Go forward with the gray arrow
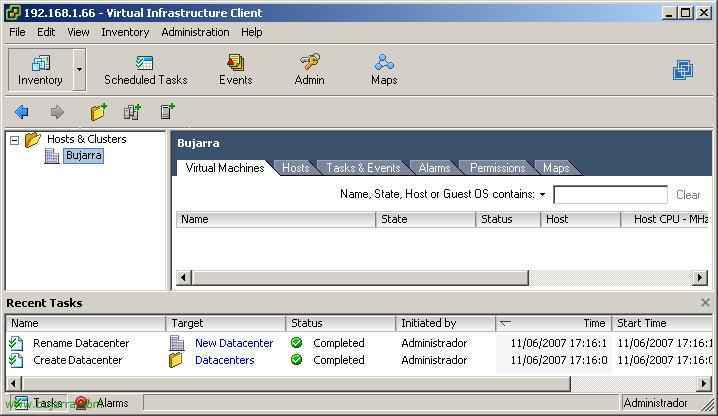 pyautogui.click(x=57, y=112)
